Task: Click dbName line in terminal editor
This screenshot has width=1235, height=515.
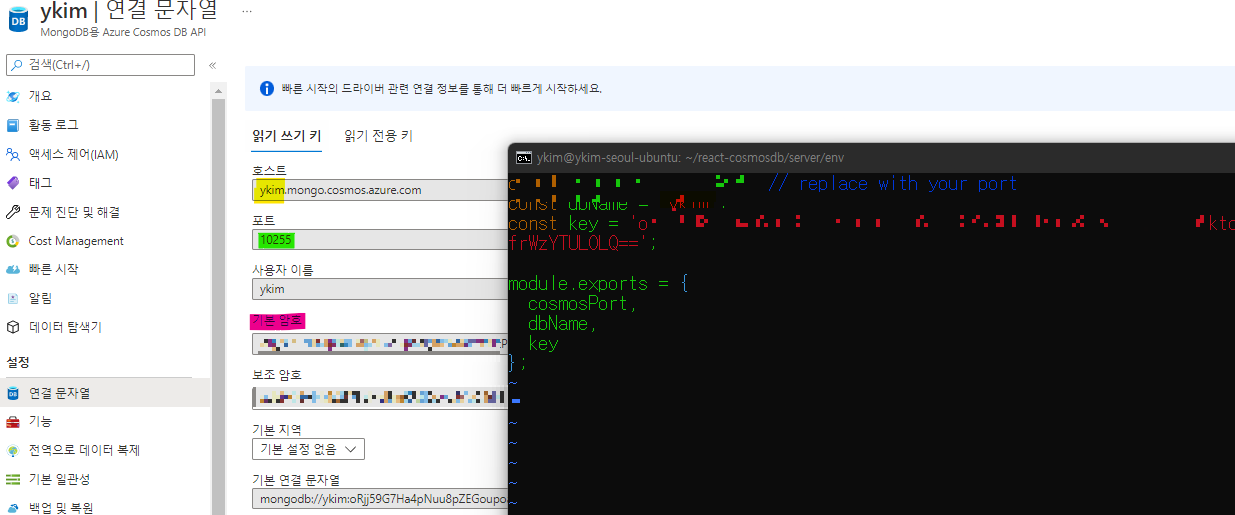Action: pyautogui.click(x=562, y=324)
